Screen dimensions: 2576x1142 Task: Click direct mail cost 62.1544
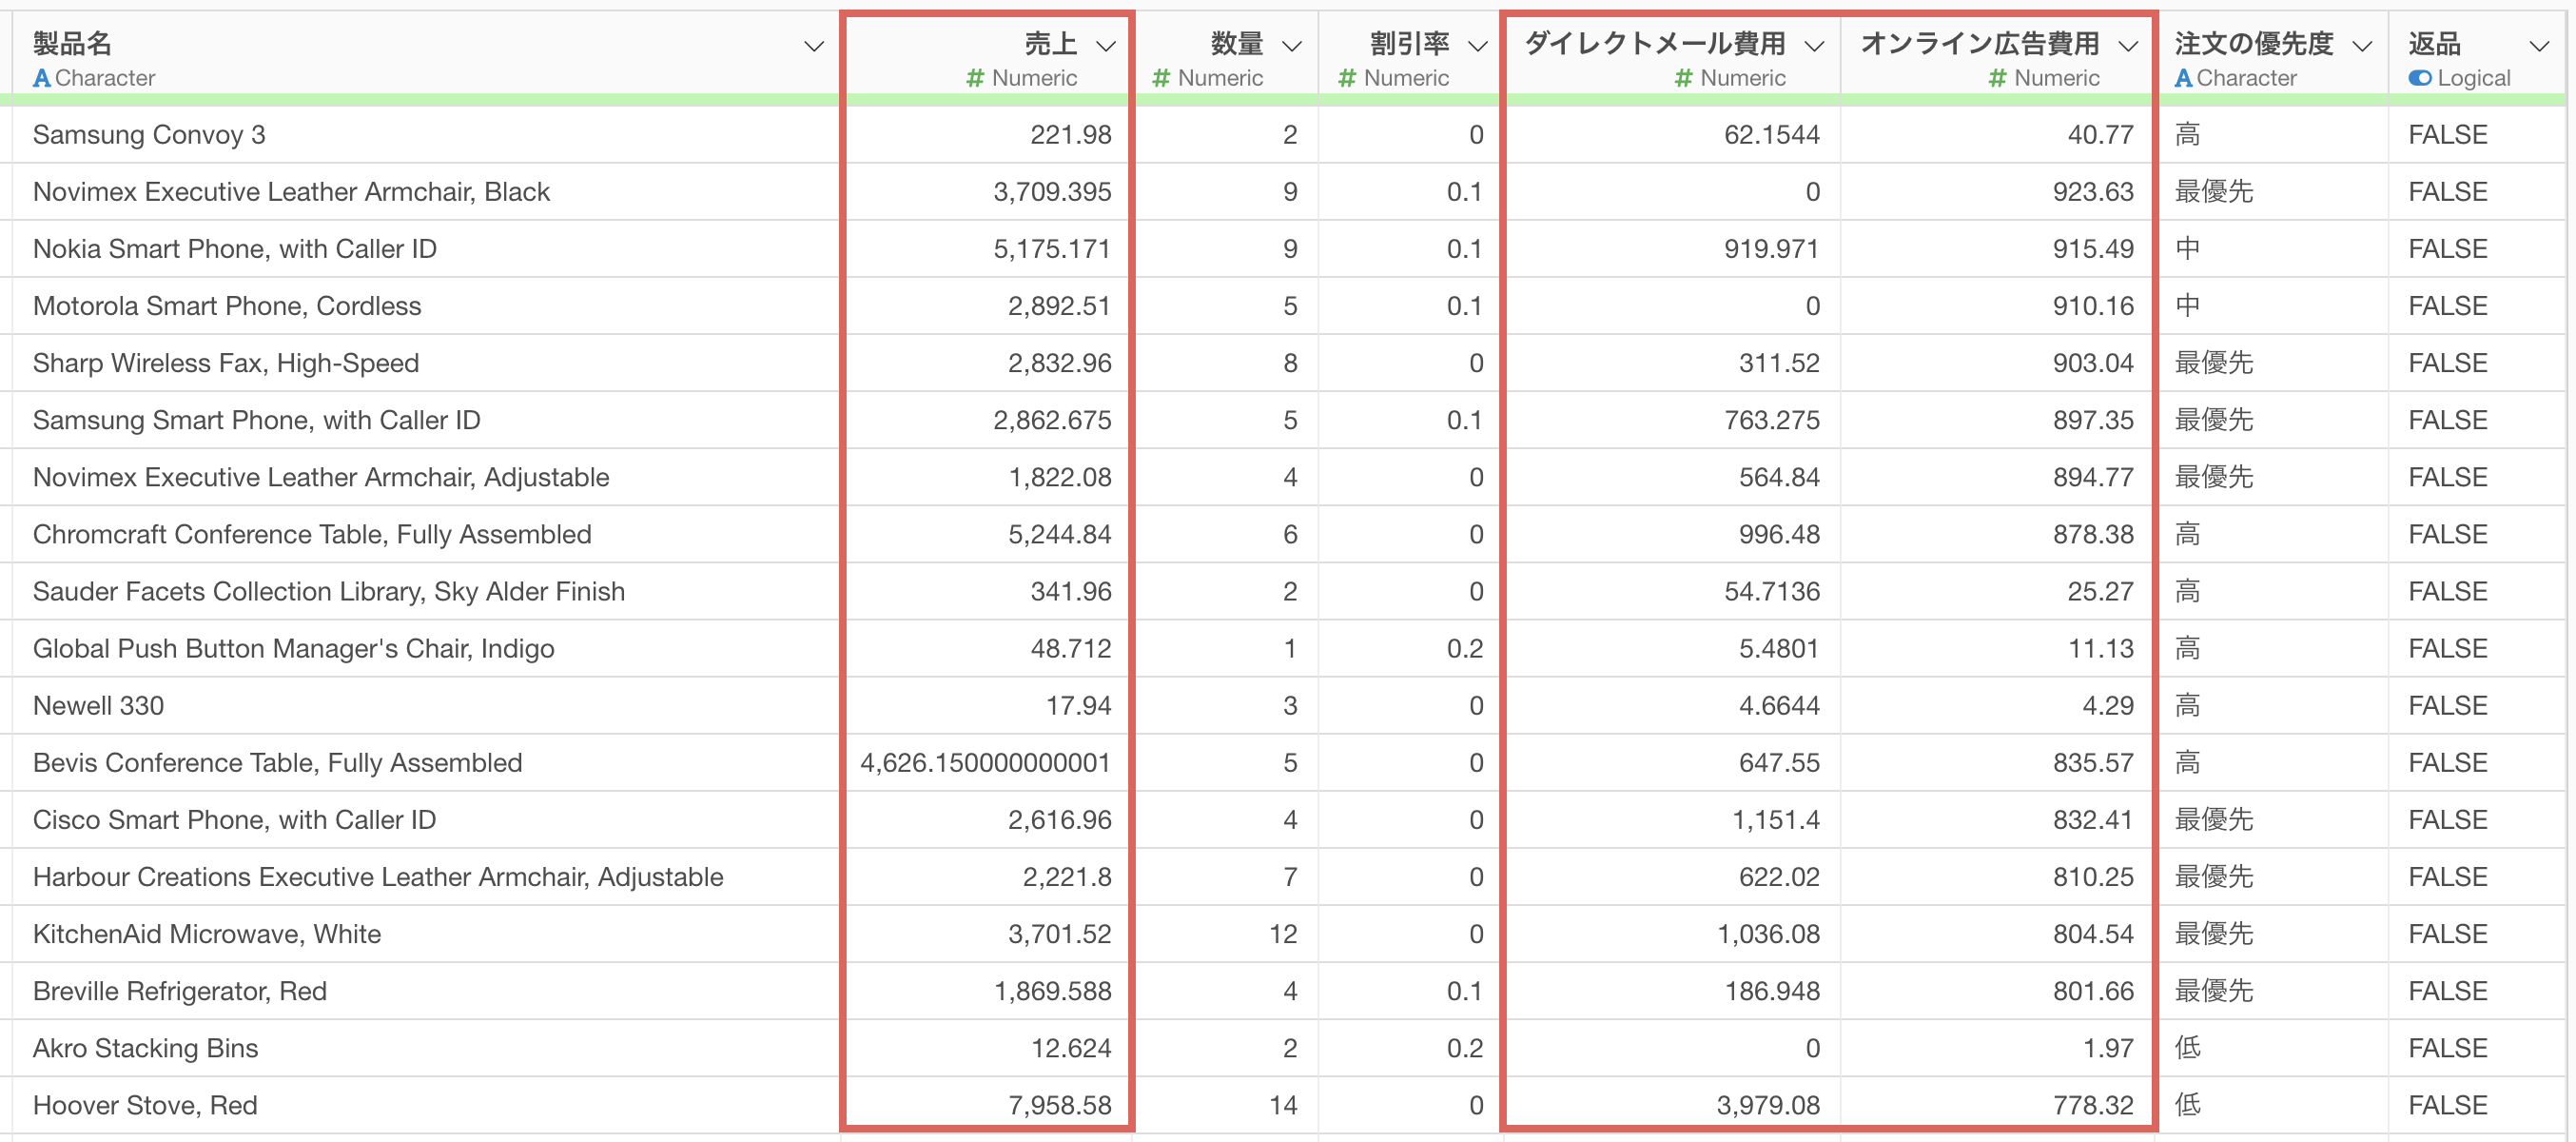1772,135
